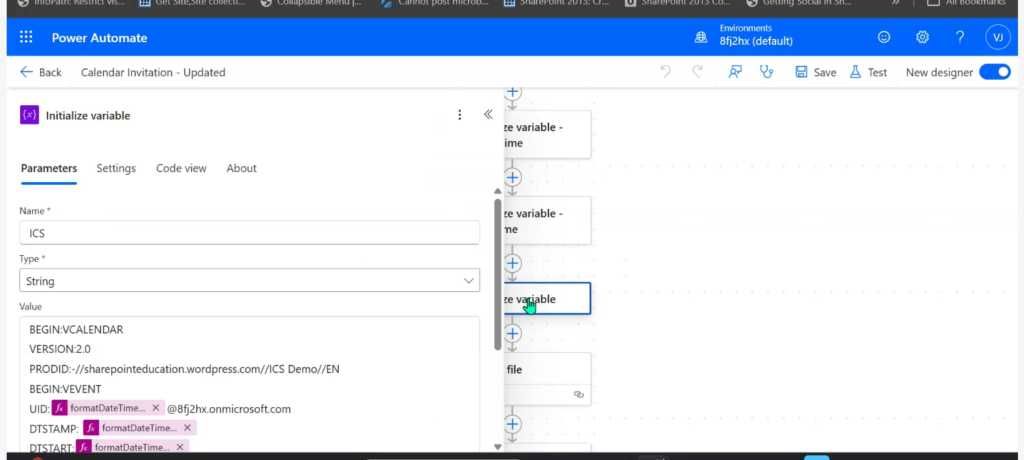This screenshot has width=1024, height=460.
Task: Select the file action card on canvas
Action: point(547,379)
